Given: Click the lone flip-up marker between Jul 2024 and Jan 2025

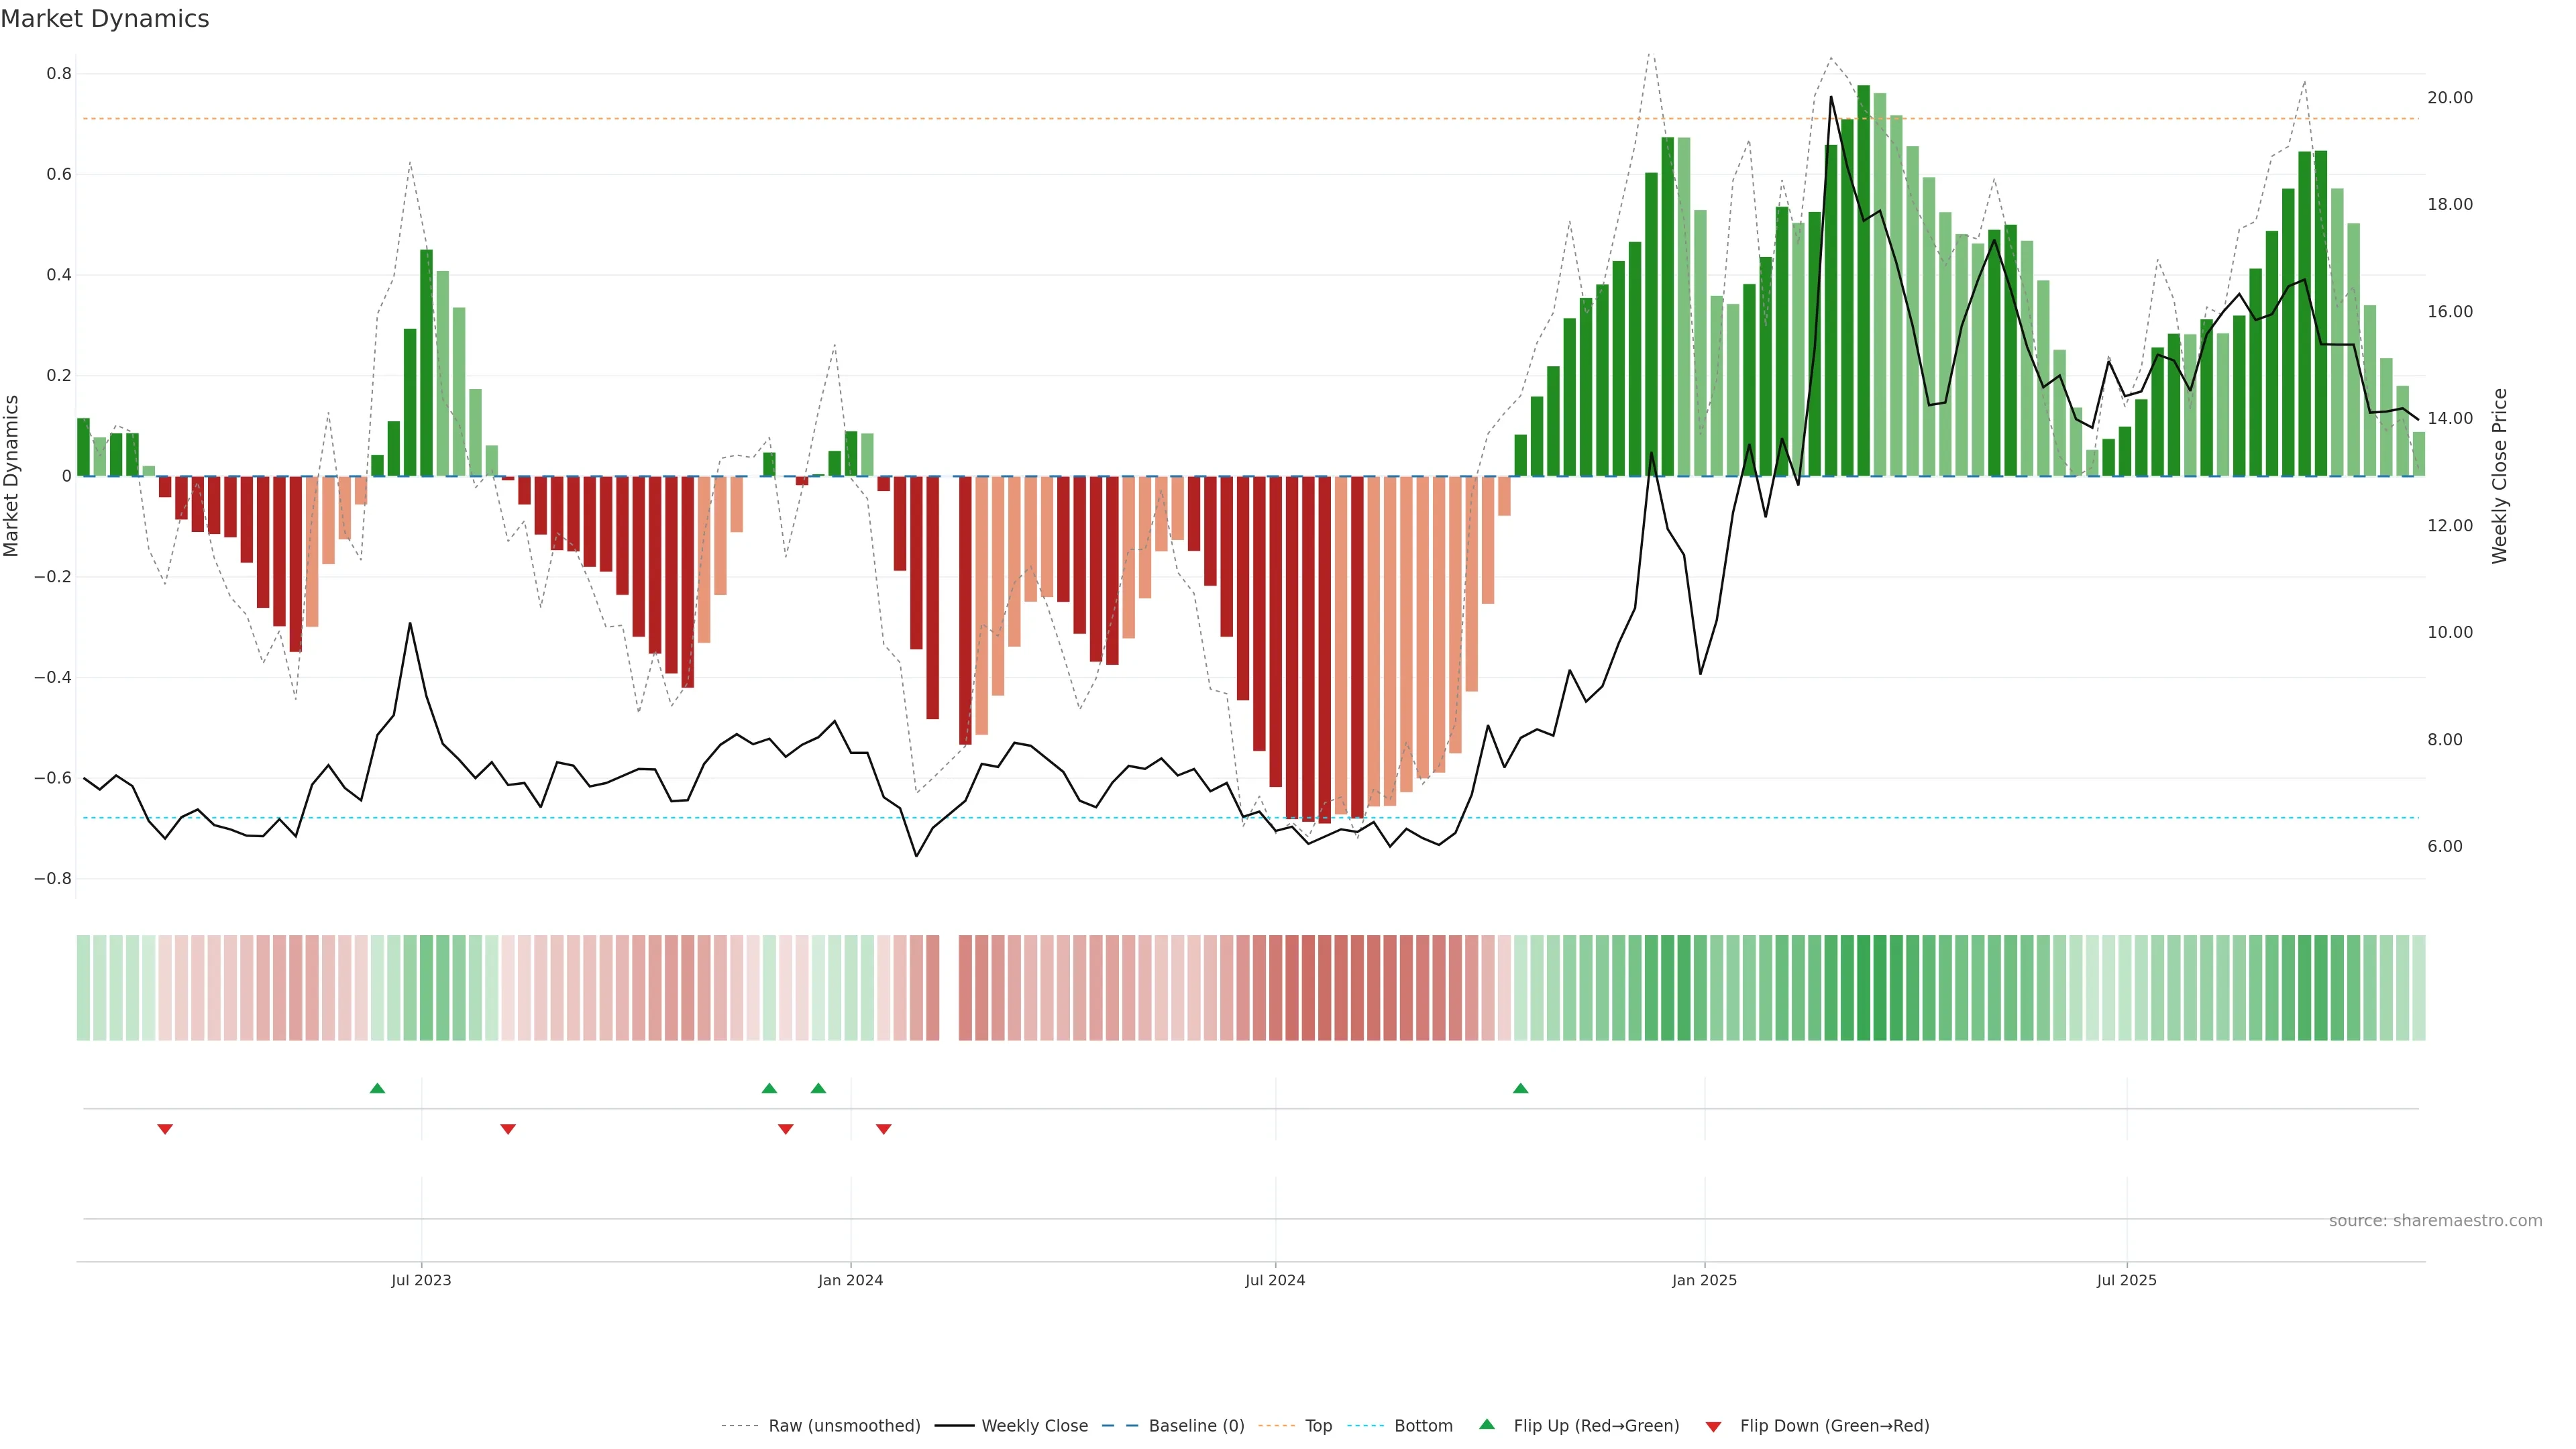Looking at the screenshot, I should 1520,1088.
